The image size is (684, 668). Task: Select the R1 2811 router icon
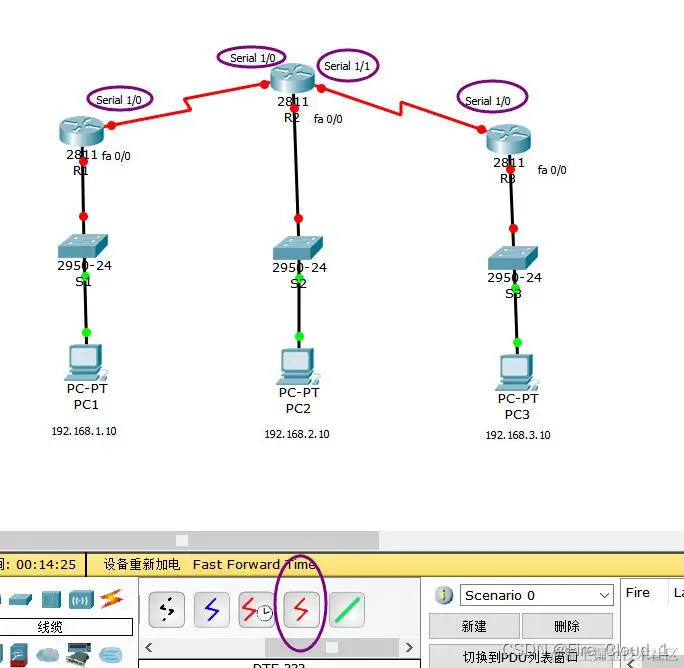pyautogui.click(x=82, y=131)
